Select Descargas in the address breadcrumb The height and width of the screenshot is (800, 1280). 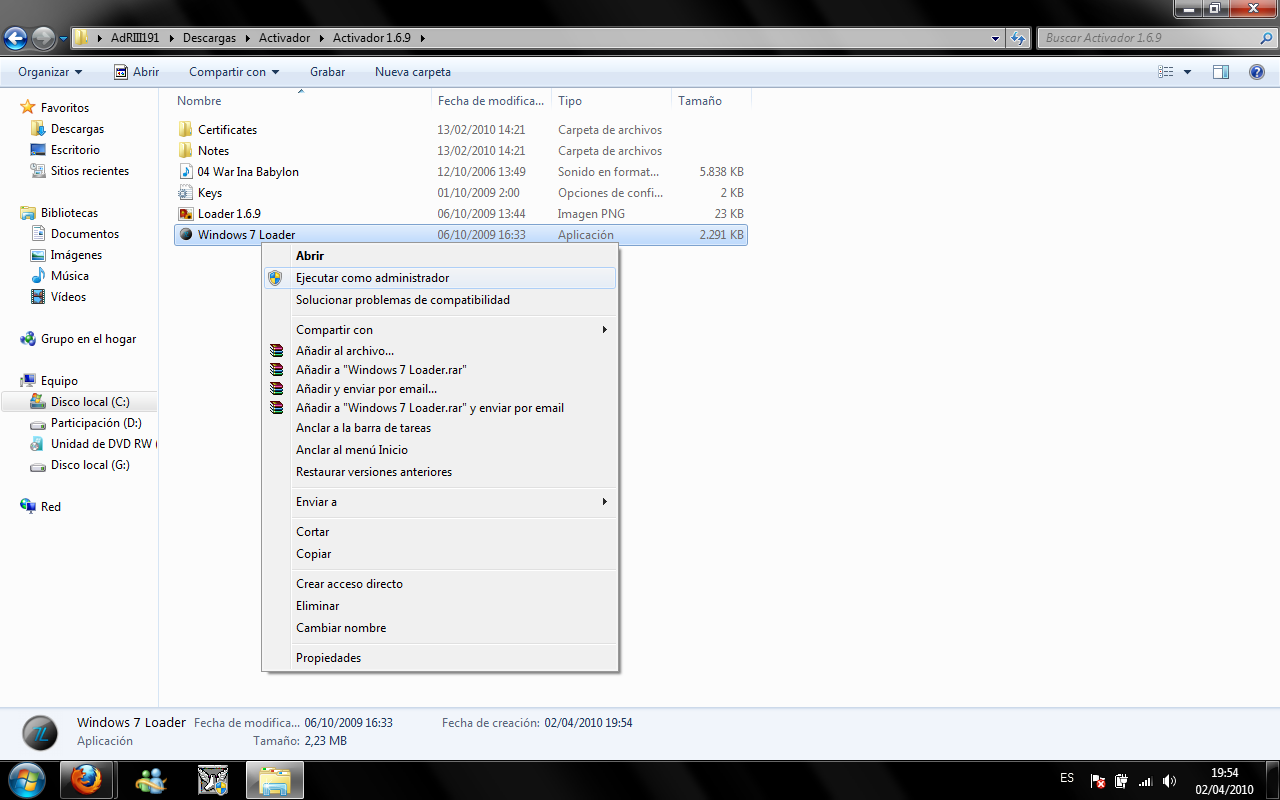coord(209,38)
